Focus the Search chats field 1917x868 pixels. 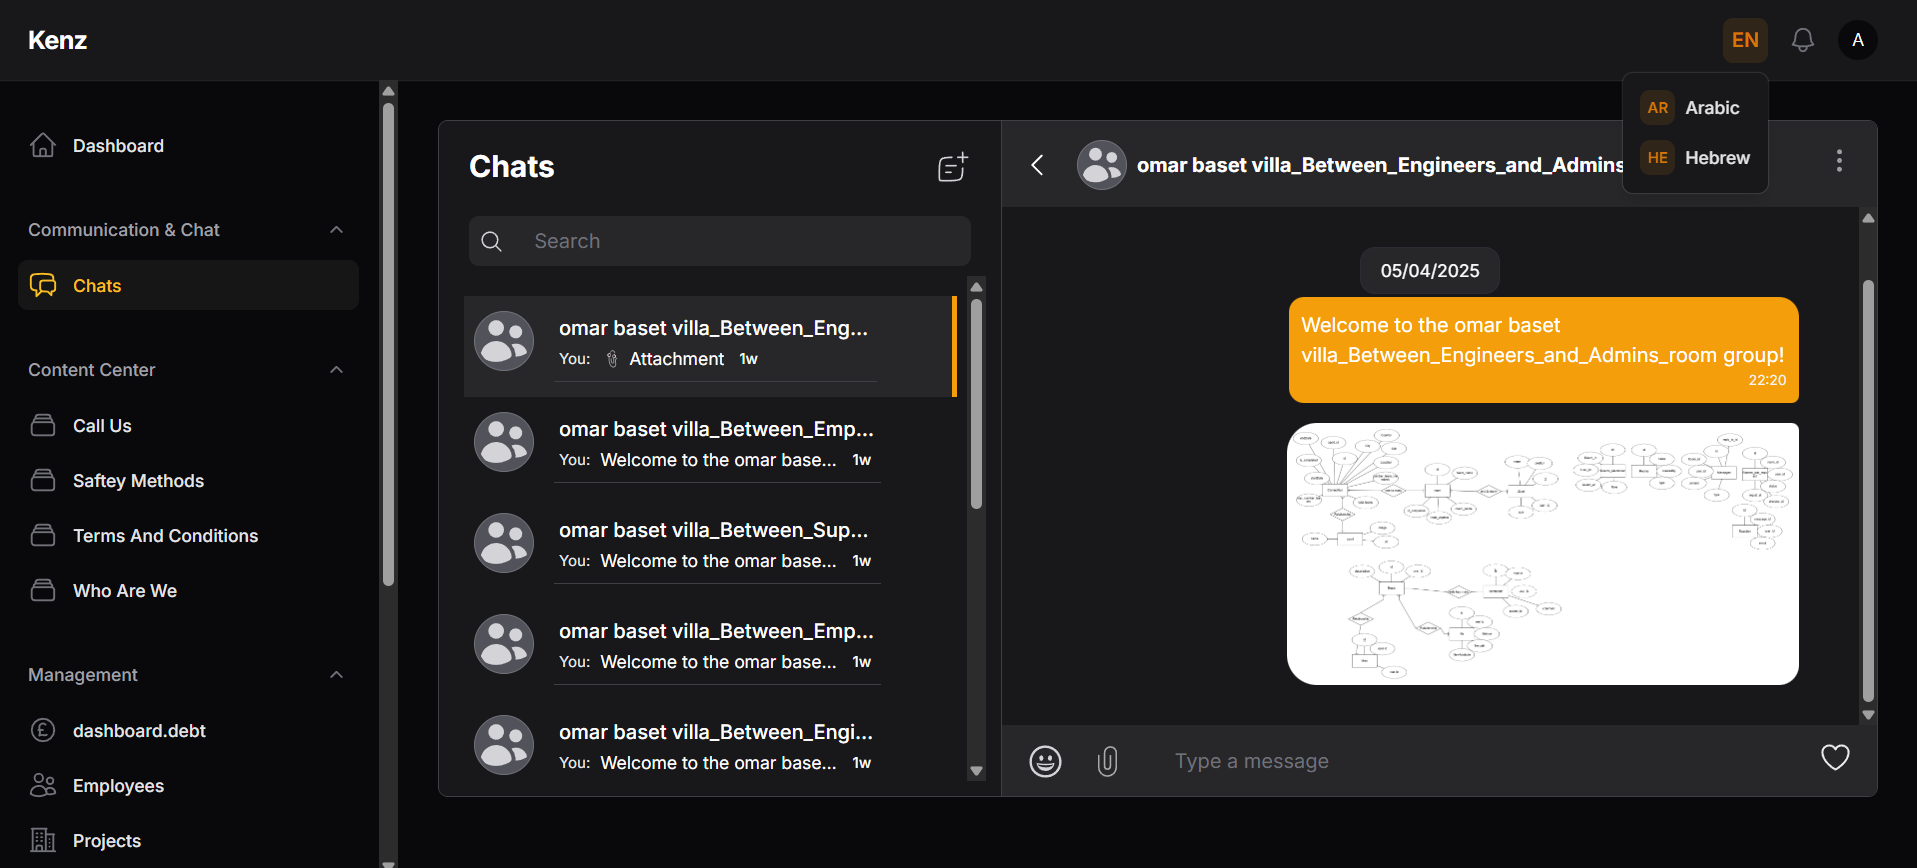720,241
